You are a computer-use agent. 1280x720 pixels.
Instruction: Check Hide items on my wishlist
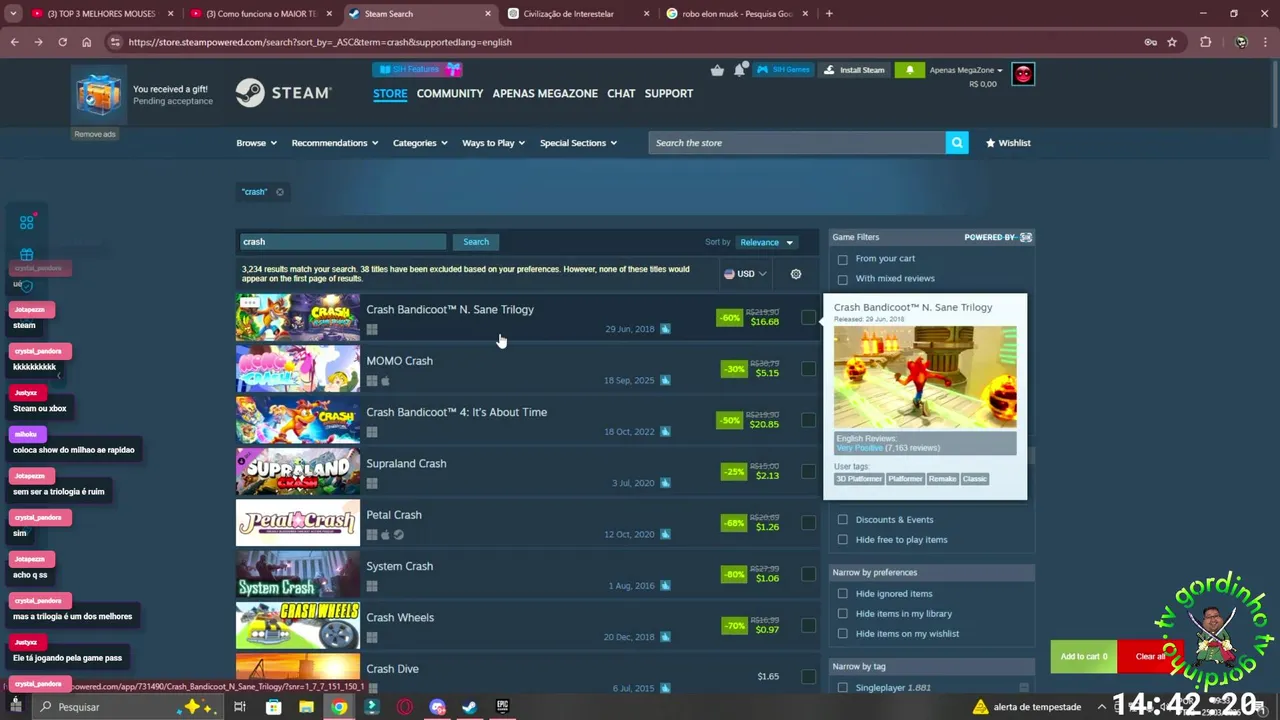[842, 634]
